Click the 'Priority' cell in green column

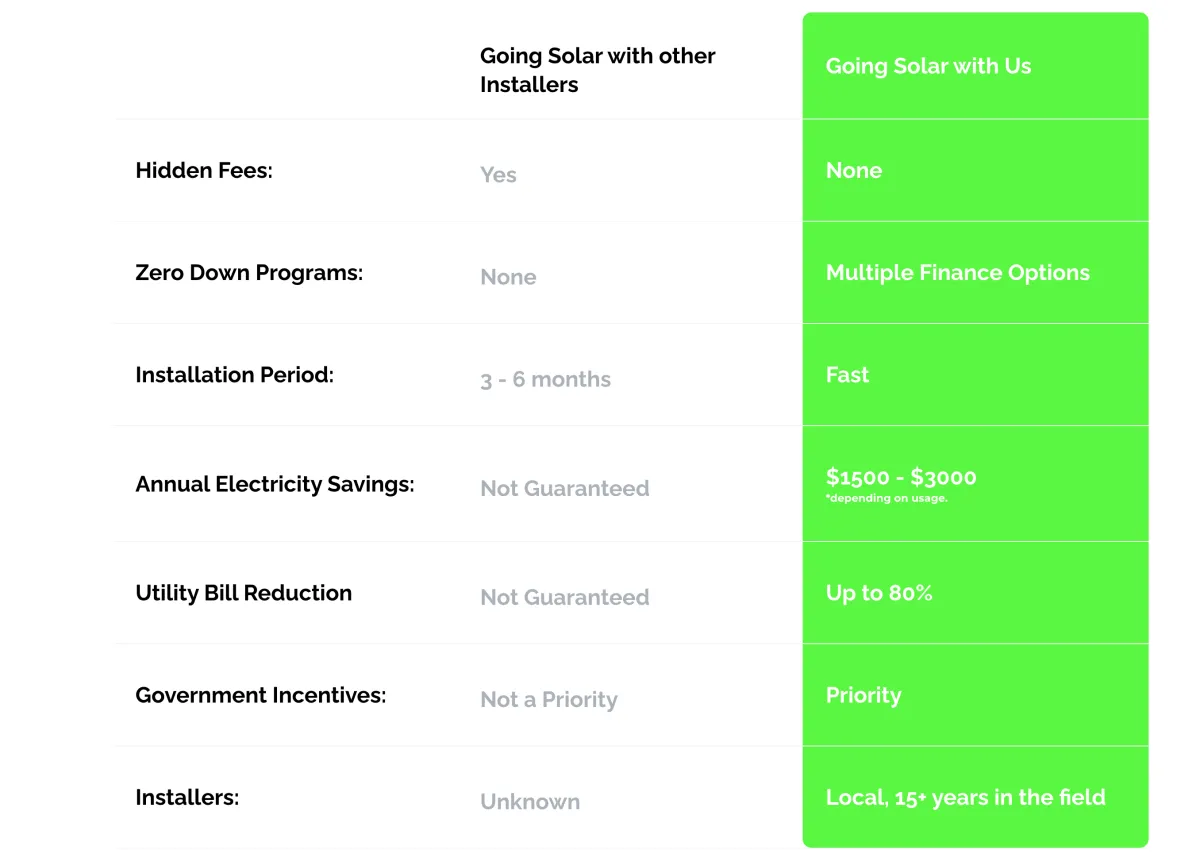863,695
